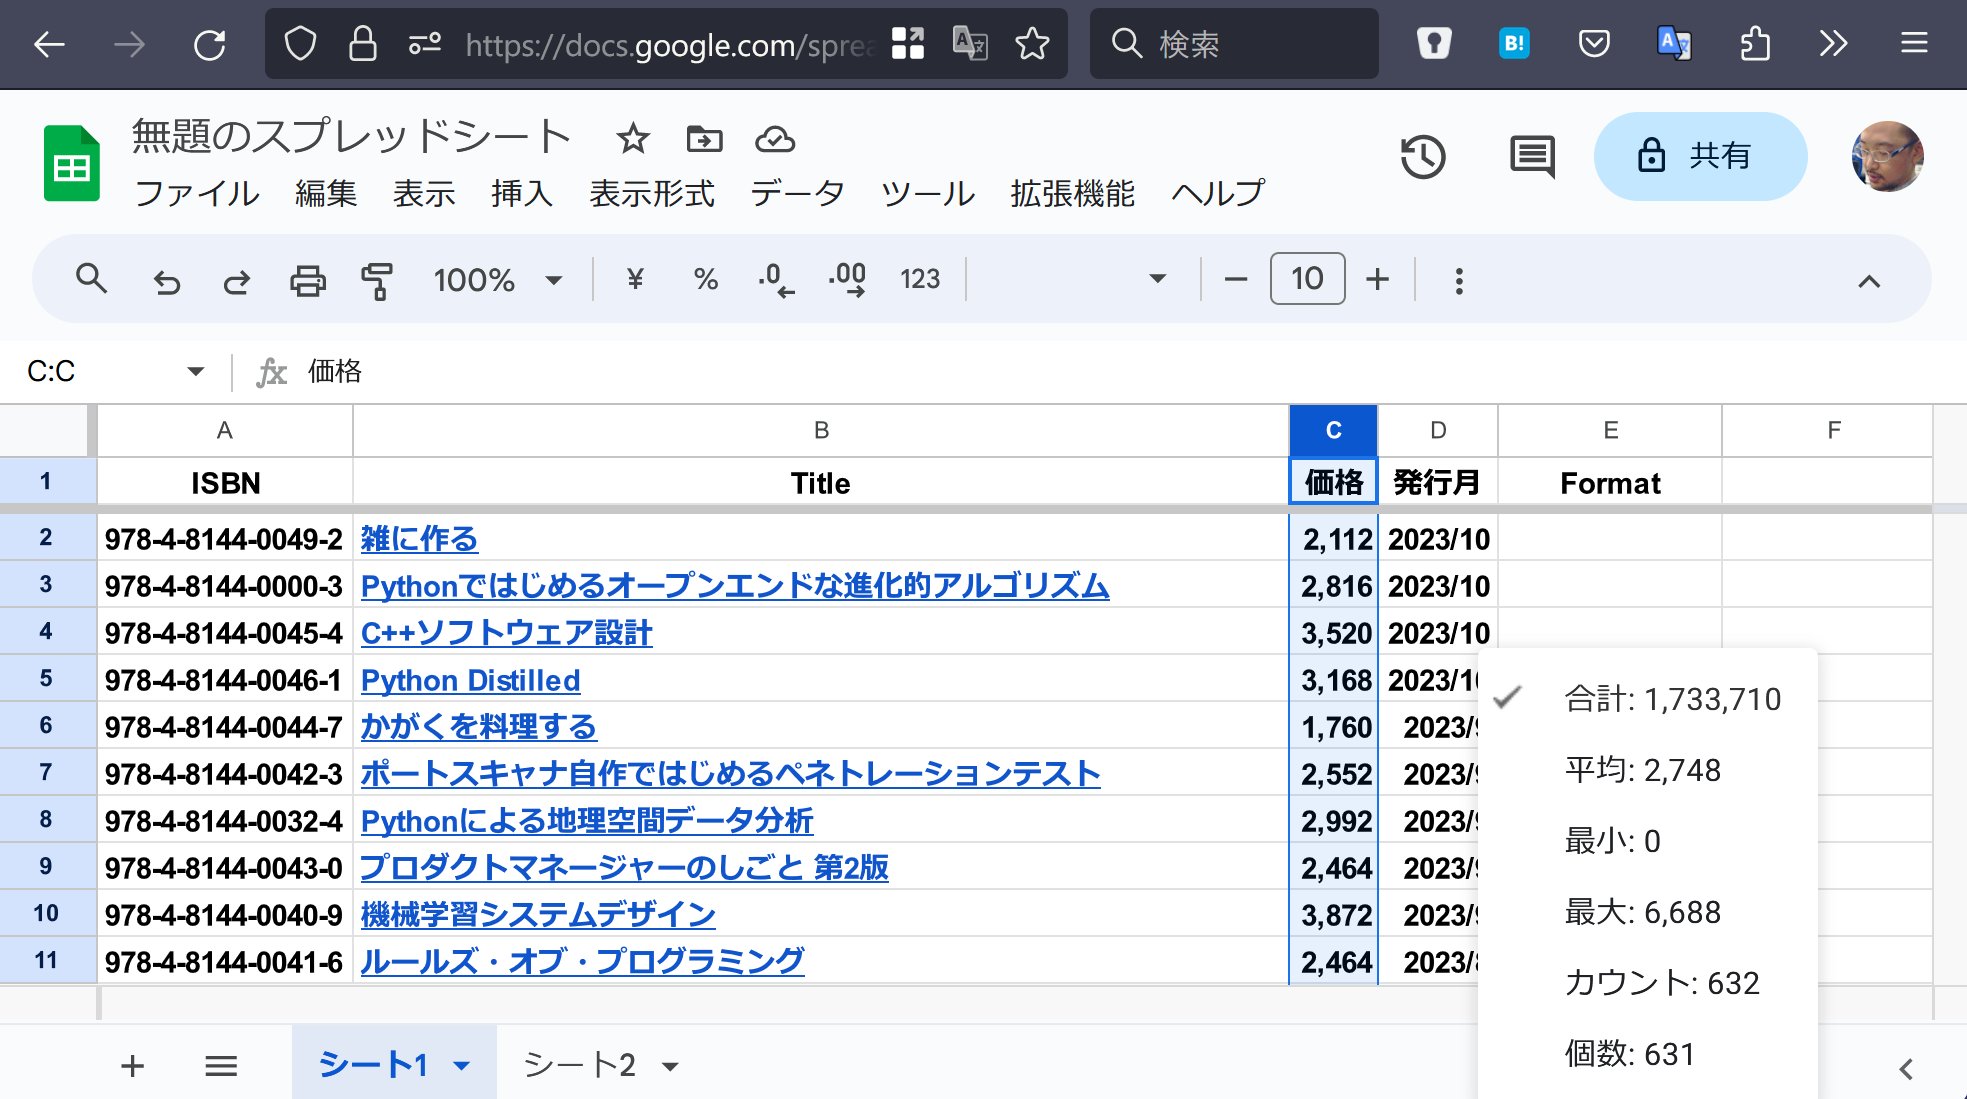Open the データ menu
This screenshot has height=1099, width=1967.
click(797, 193)
